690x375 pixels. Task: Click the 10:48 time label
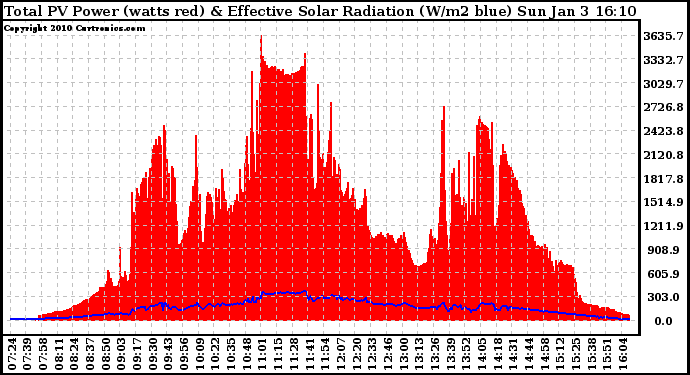tap(247, 355)
